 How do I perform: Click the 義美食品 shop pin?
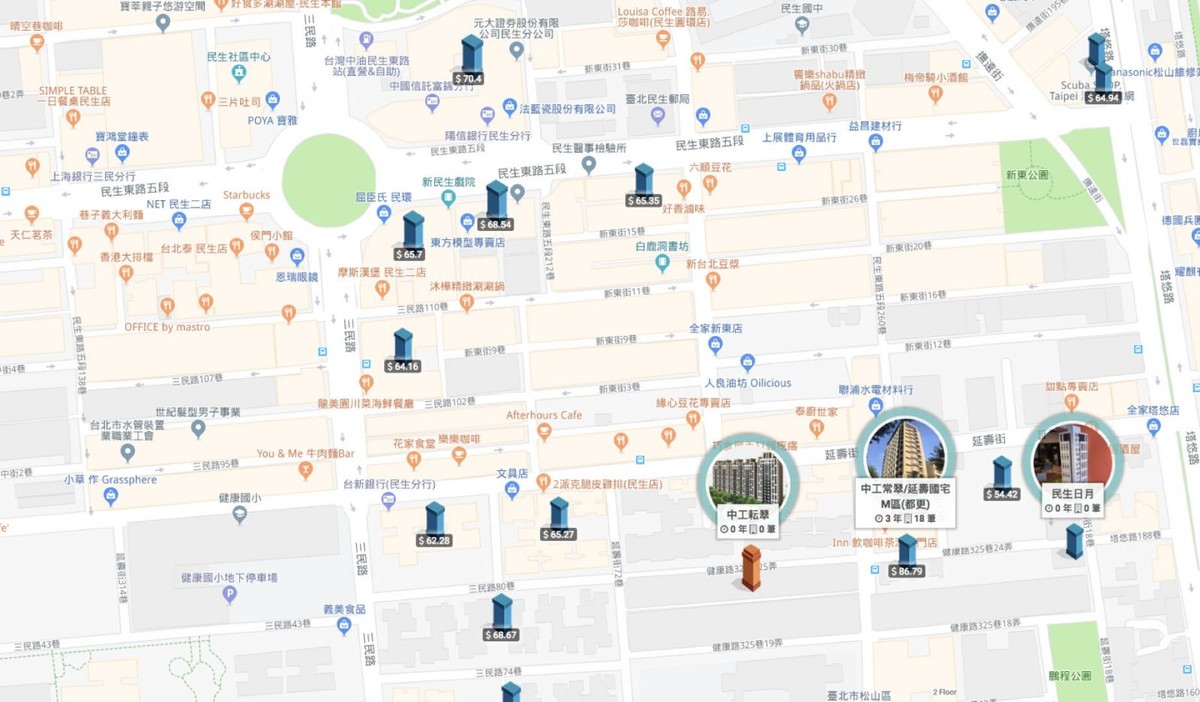coord(344,626)
